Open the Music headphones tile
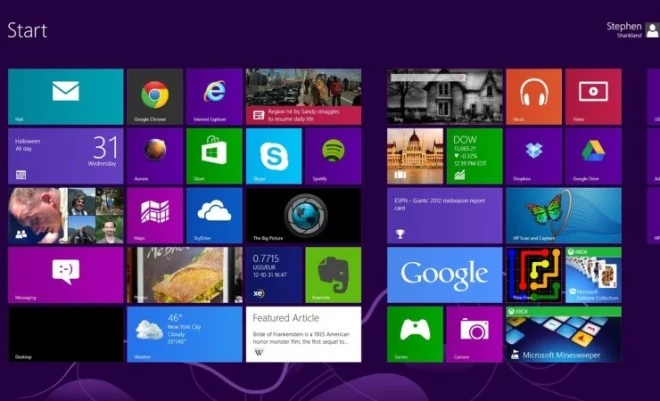 pyautogui.click(x=534, y=97)
